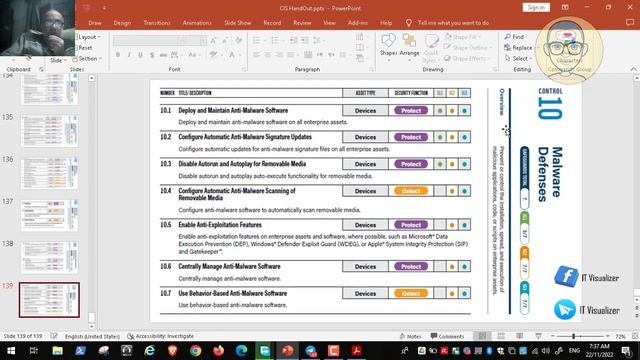Fit slide to current window icon
This screenshot has width=640, height=360.
(635, 336)
